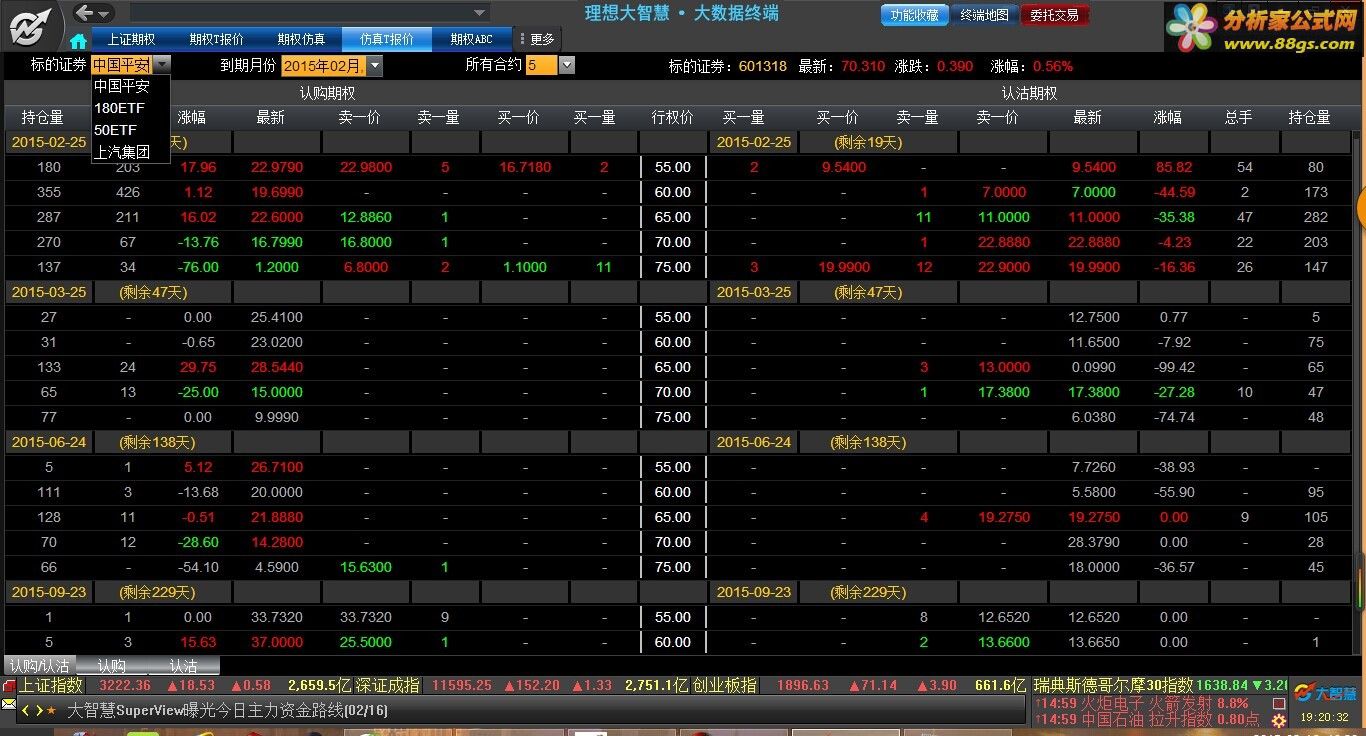Click call latest price 22.9790
The height and width of the screenshot is (736, 1366).
[x=277, y=167]
